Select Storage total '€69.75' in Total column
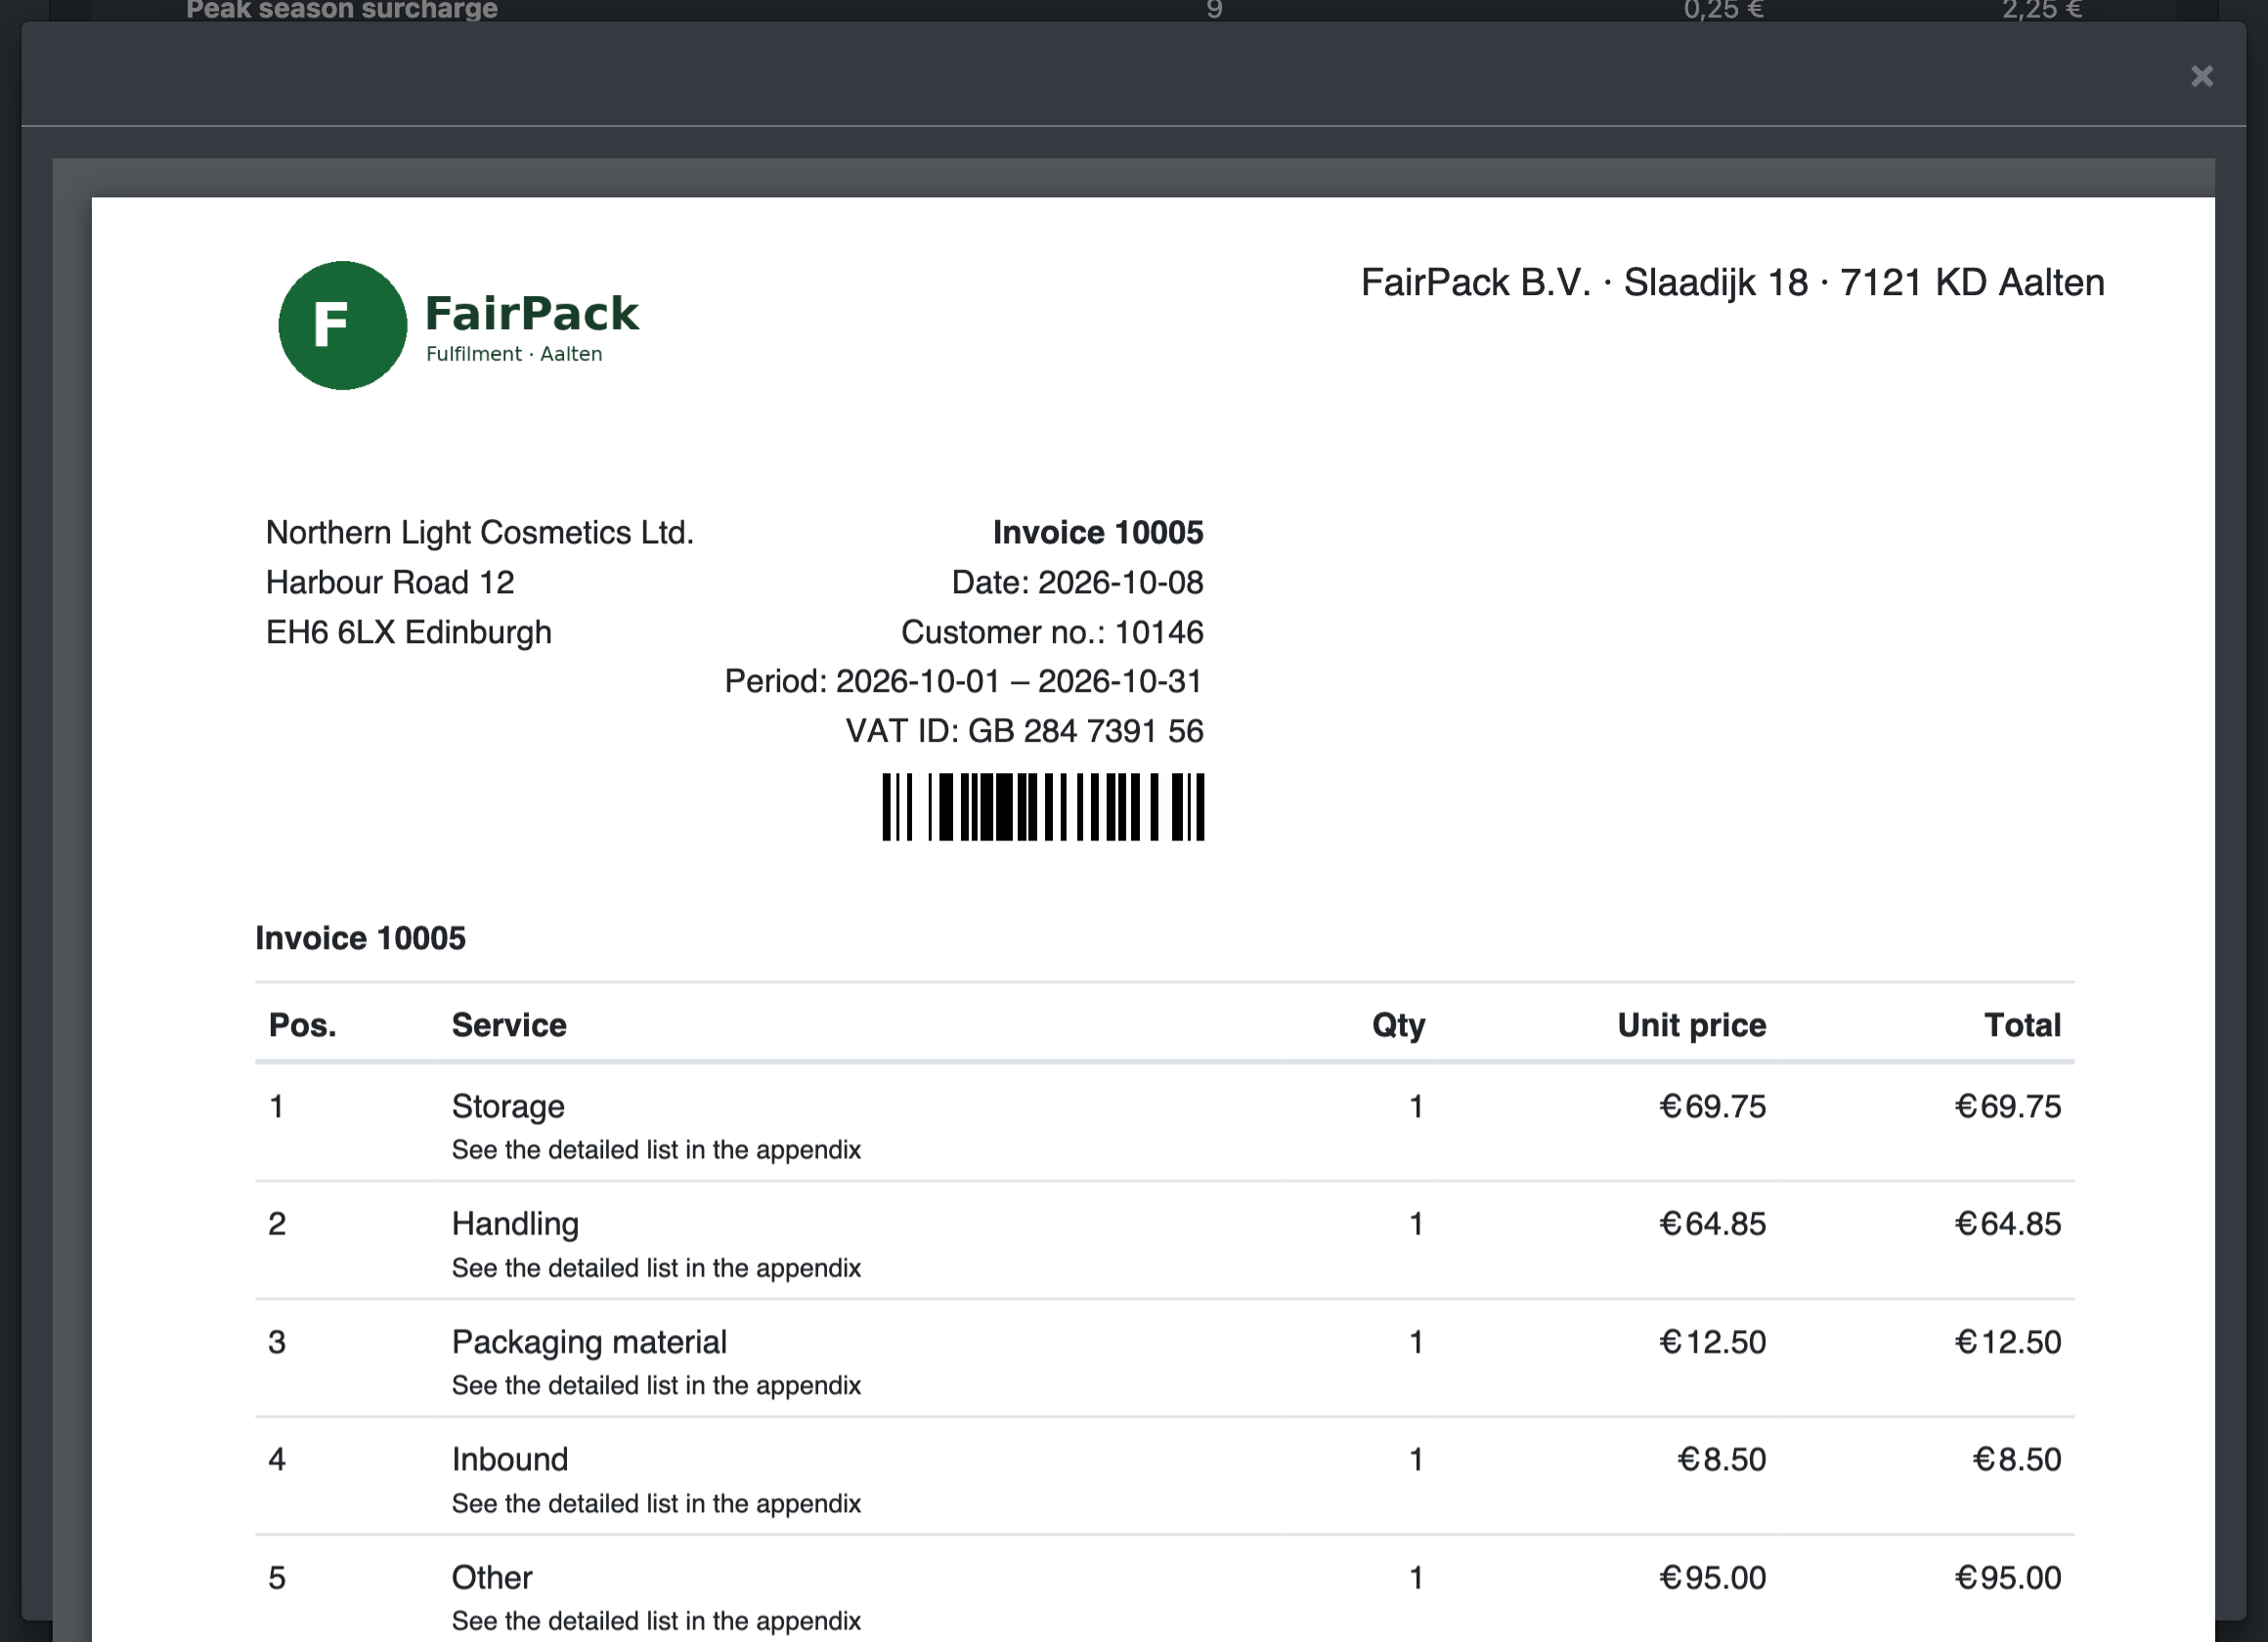Viewport: 2268px width, 1642px height. pyautogui.click(x=2008, y=1106)
